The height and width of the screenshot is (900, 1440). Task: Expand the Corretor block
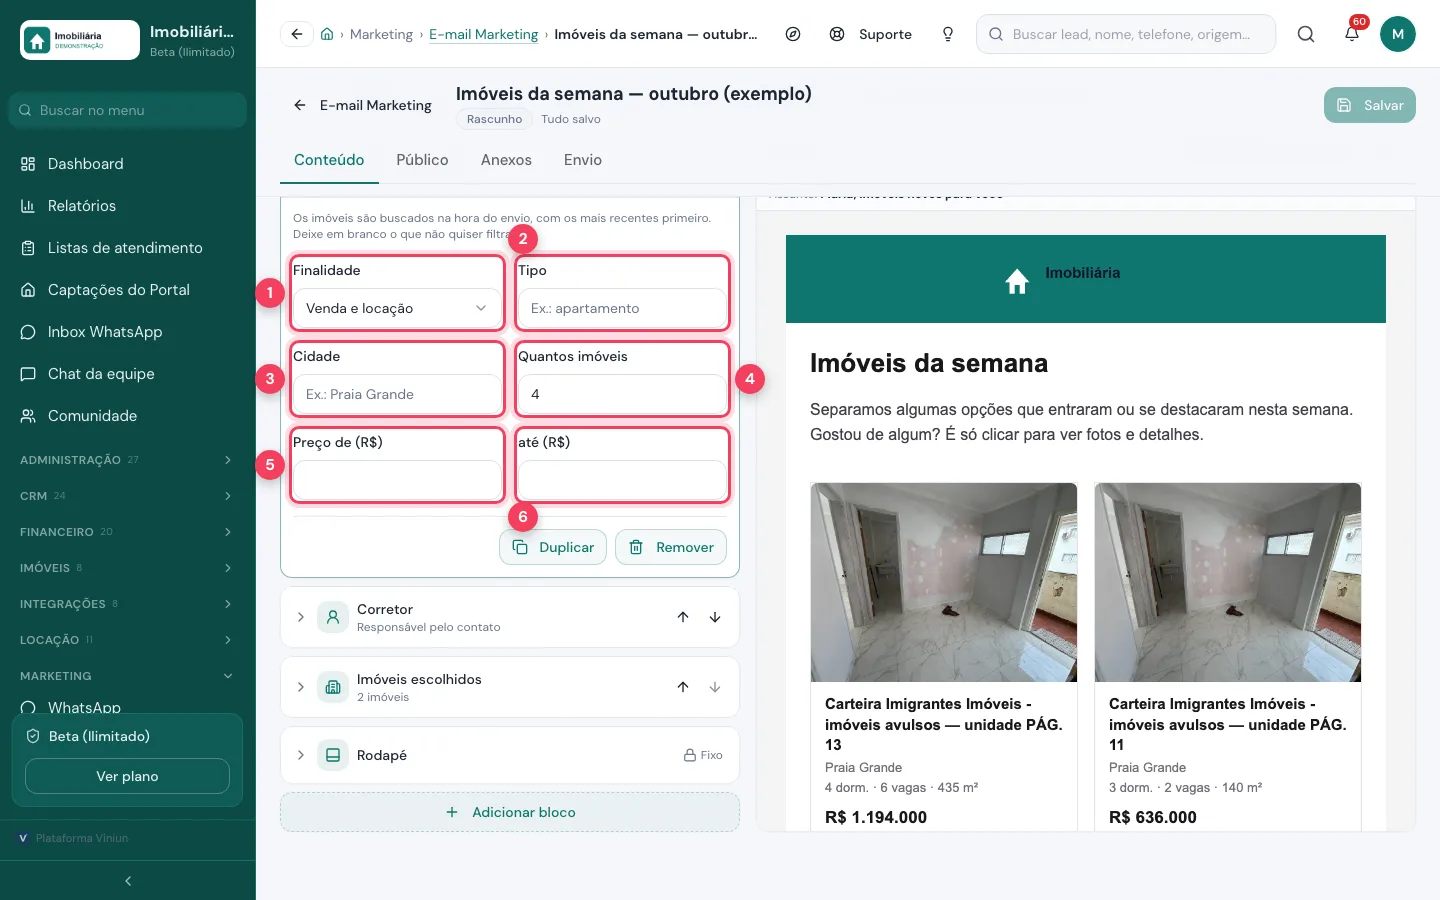tap(300, 617)
